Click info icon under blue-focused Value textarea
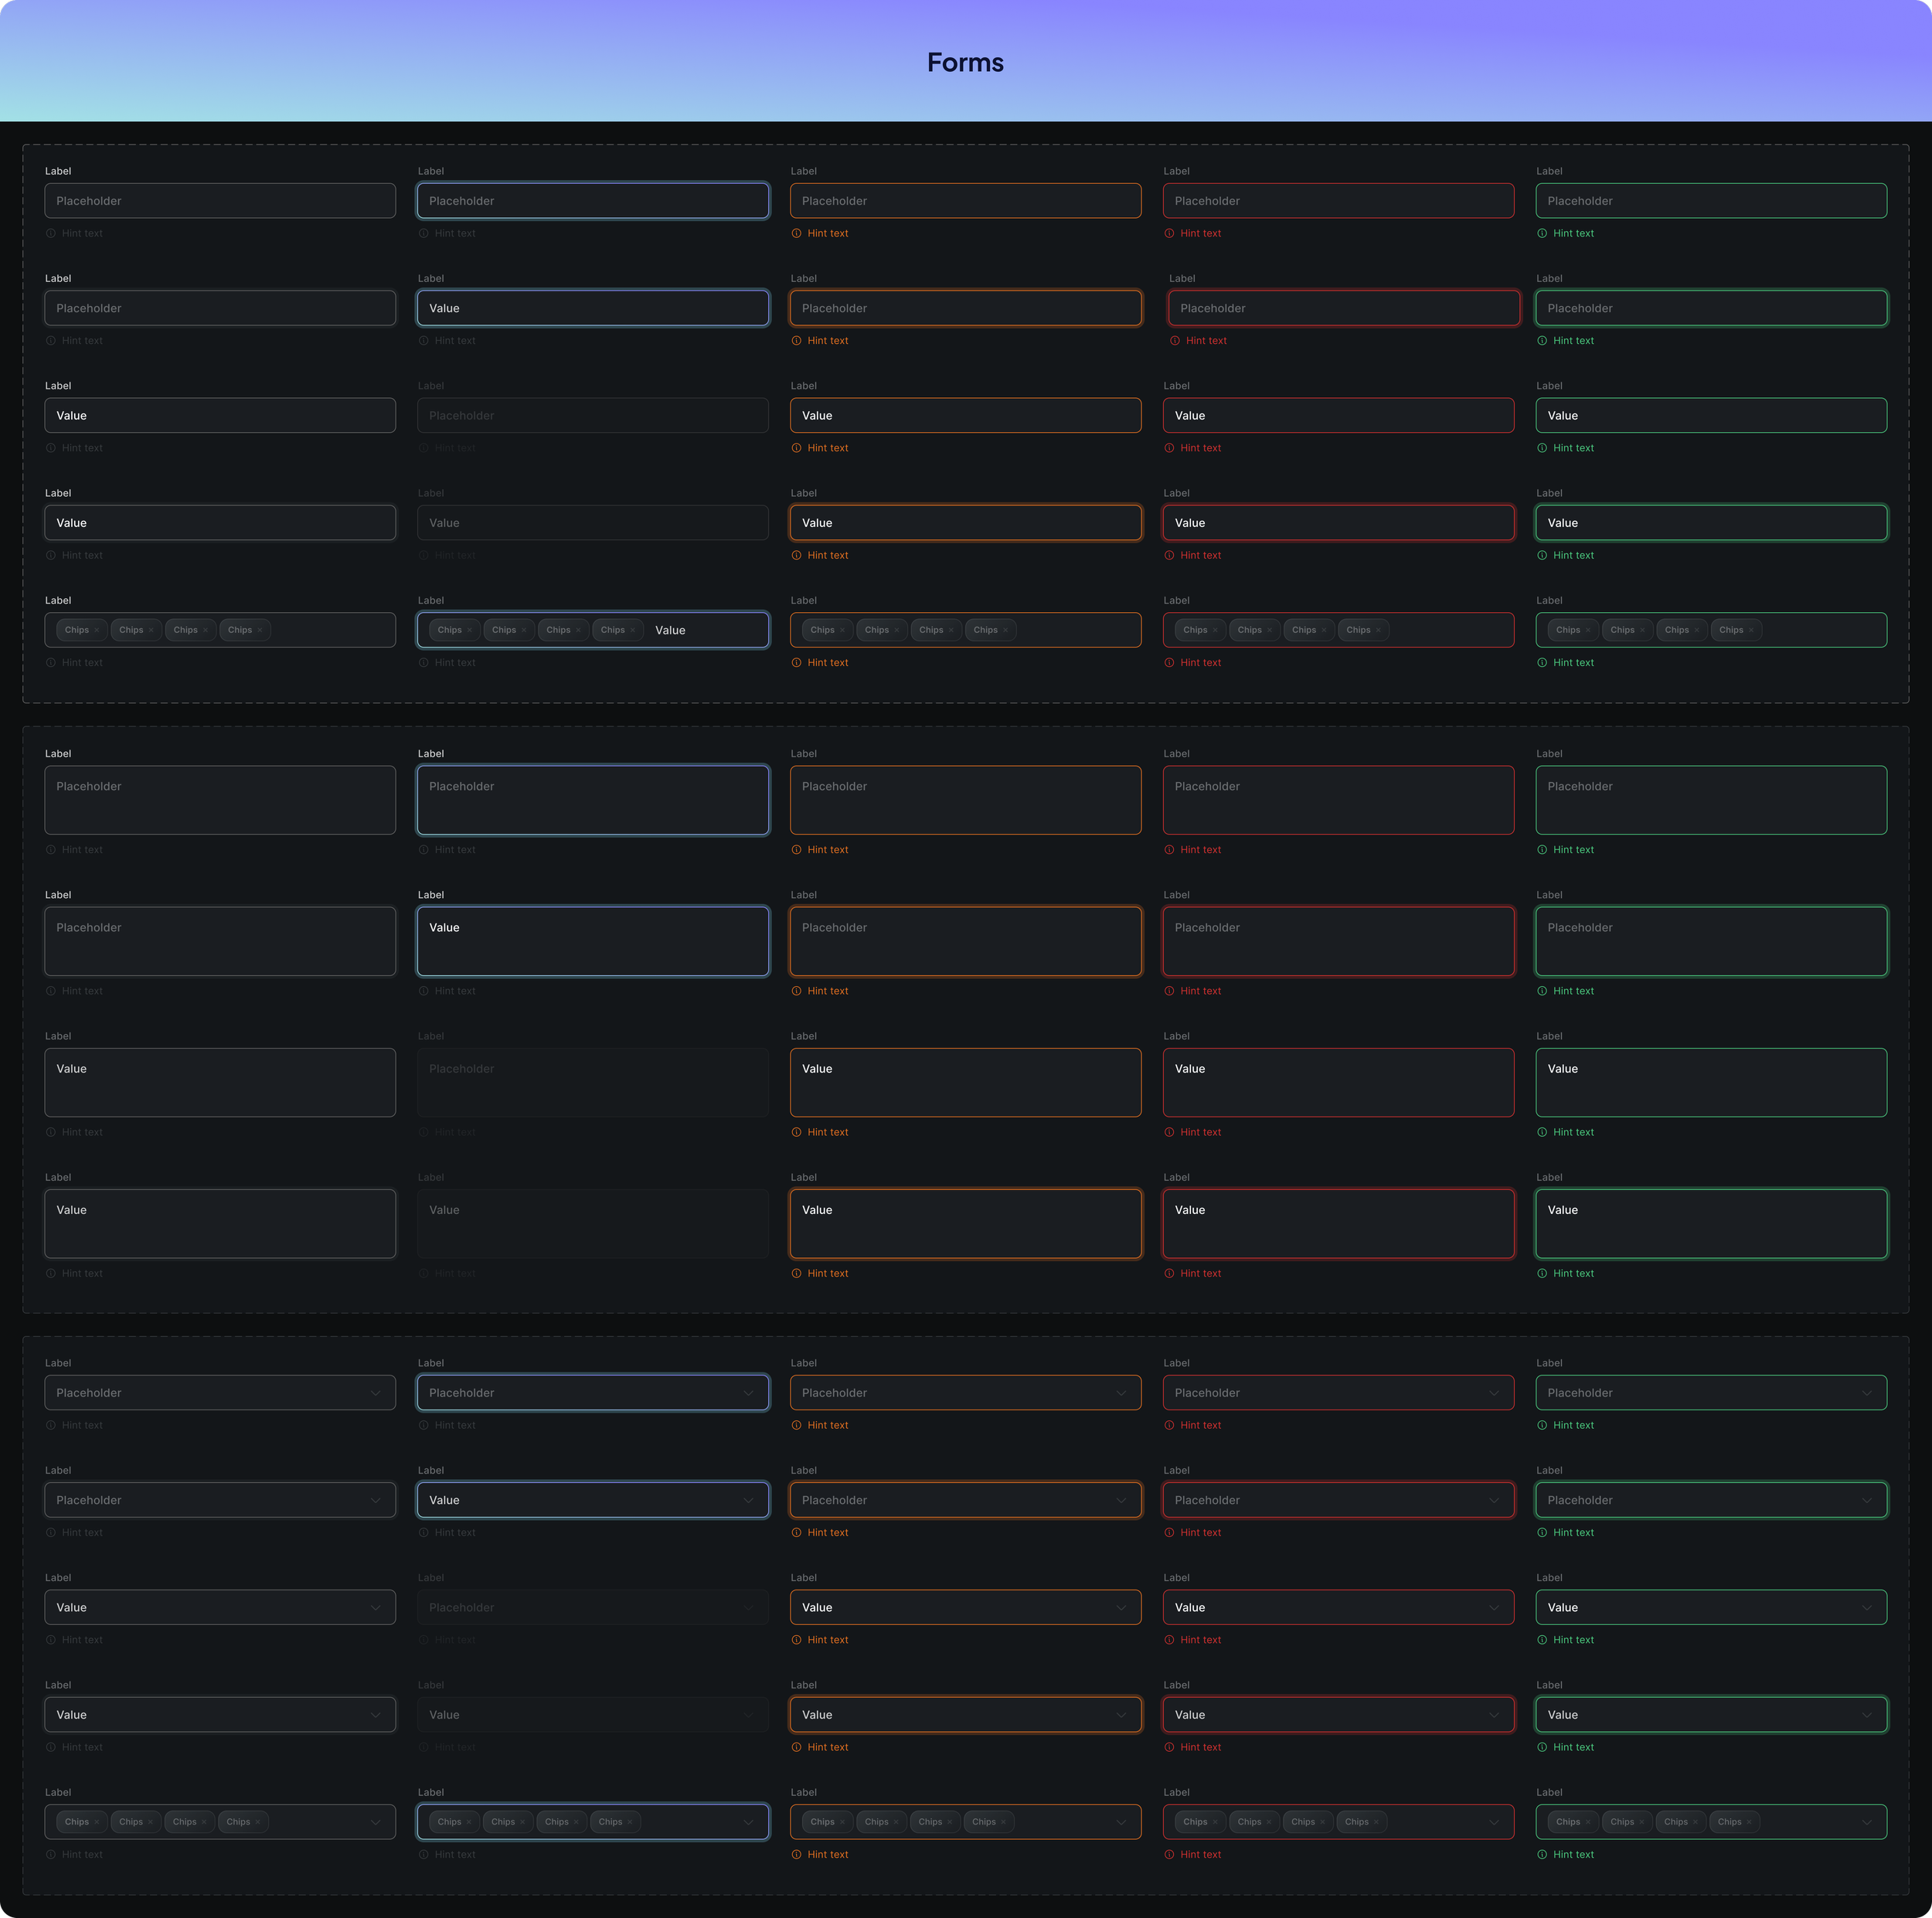Viewport: 1932px width, 1918px height. (423, 991)
